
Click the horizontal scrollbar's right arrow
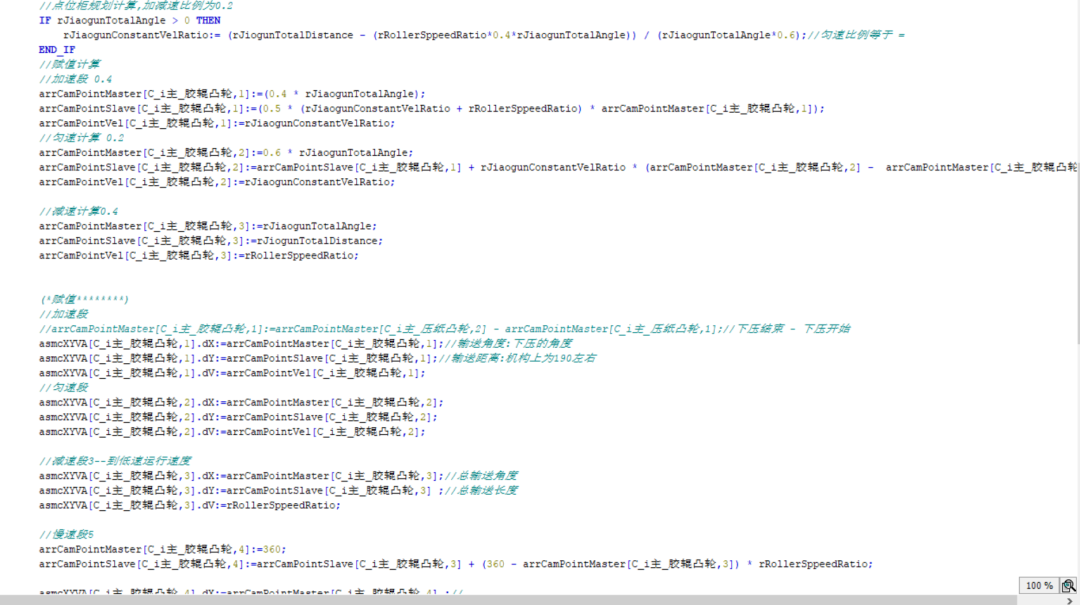[x=1070, y=601]
